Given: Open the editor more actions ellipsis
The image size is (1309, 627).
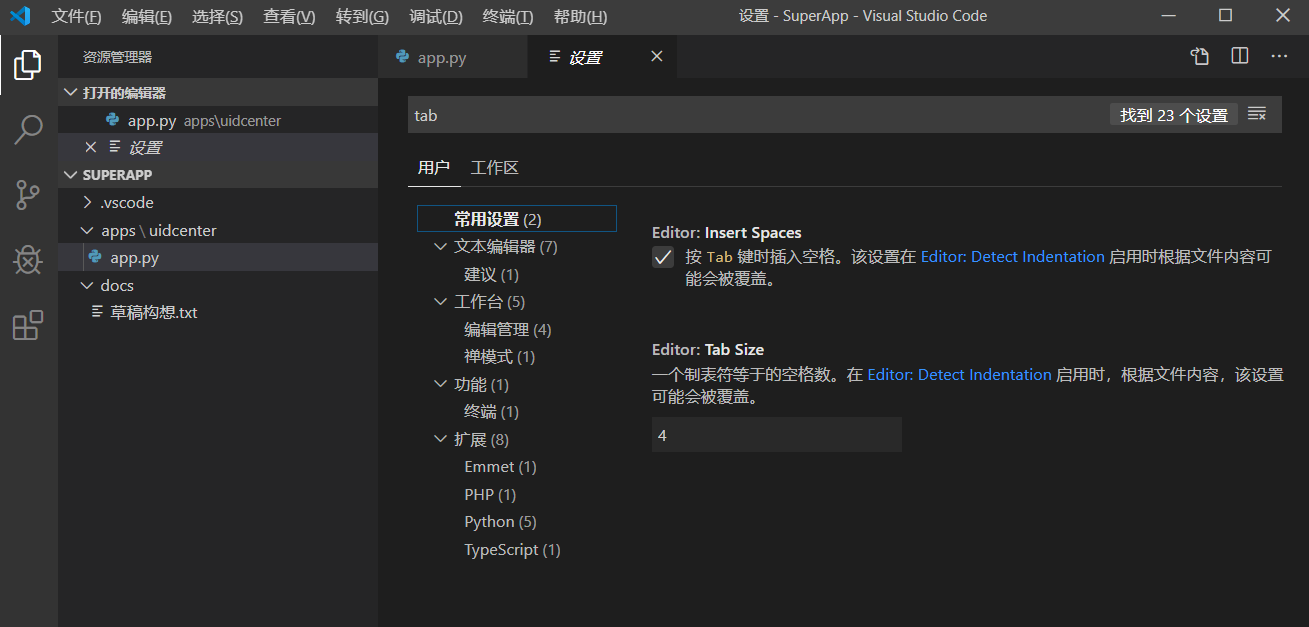Looking at the screenshot, I should click(x=1279, y=57).
